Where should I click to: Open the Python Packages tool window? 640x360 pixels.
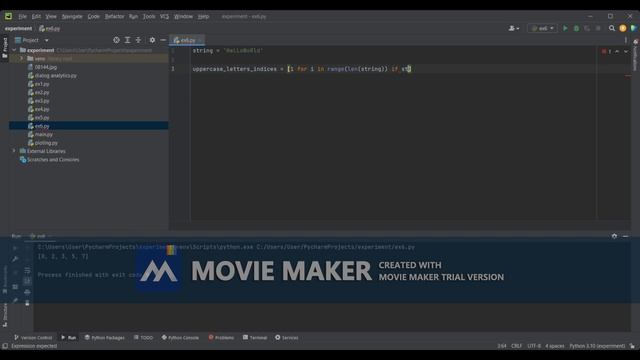pos(104,338)
